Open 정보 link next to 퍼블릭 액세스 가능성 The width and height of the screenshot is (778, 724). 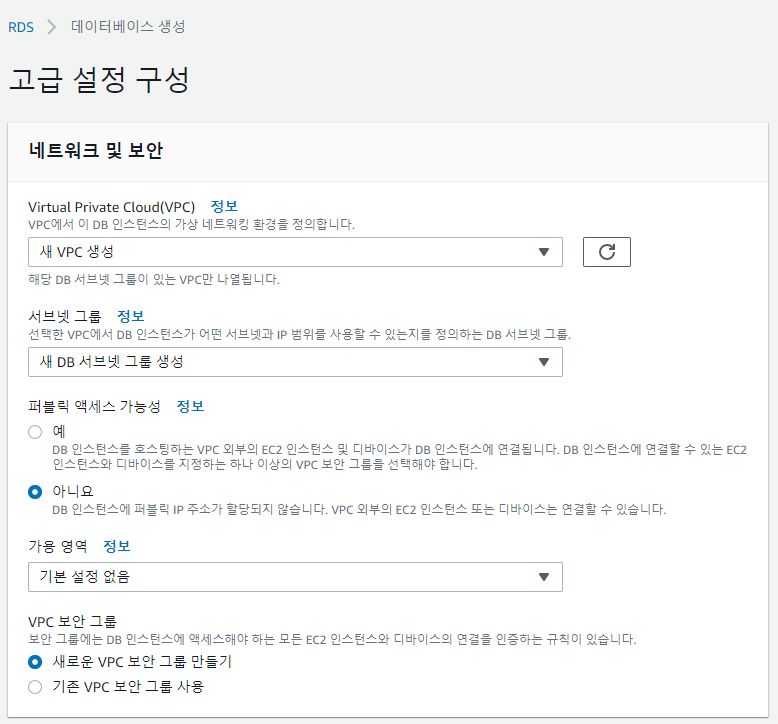click(190, 406)
